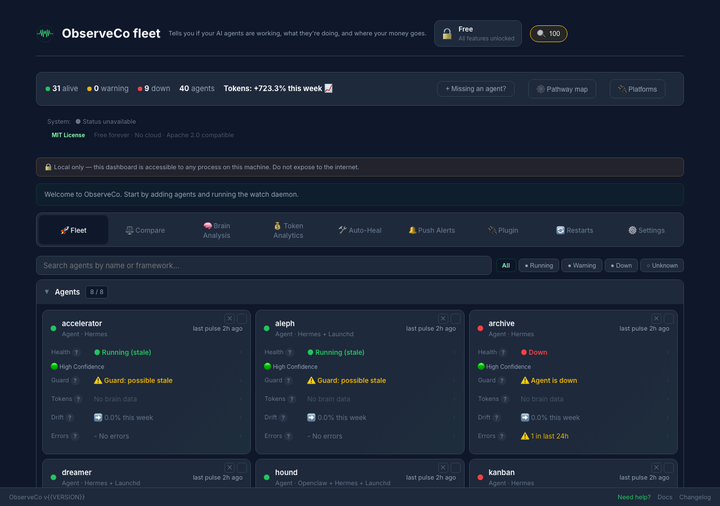Expand archive Errors row chevron
The height and width of the screenshot is (506, 720).
point(667,436)
